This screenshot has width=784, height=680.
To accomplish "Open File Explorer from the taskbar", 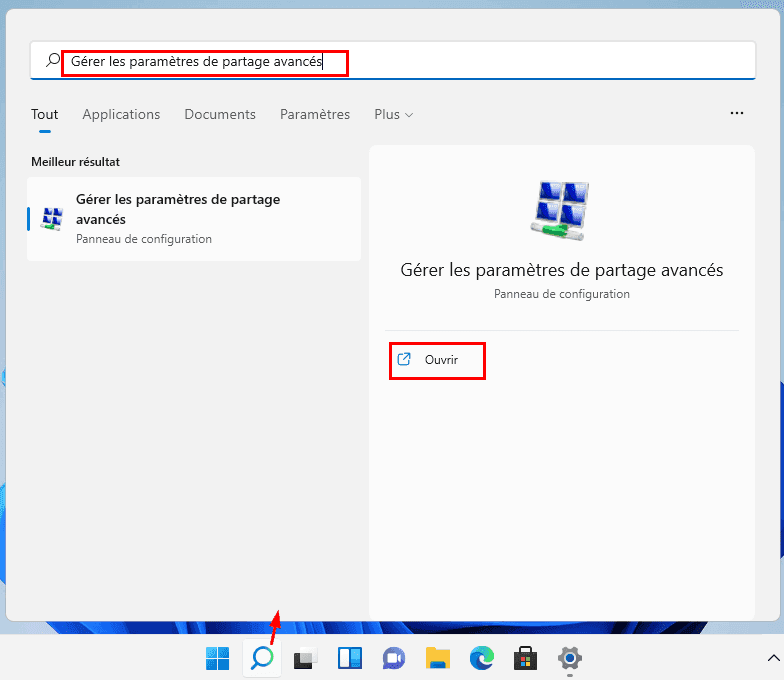I will click(x=438, y=658).
